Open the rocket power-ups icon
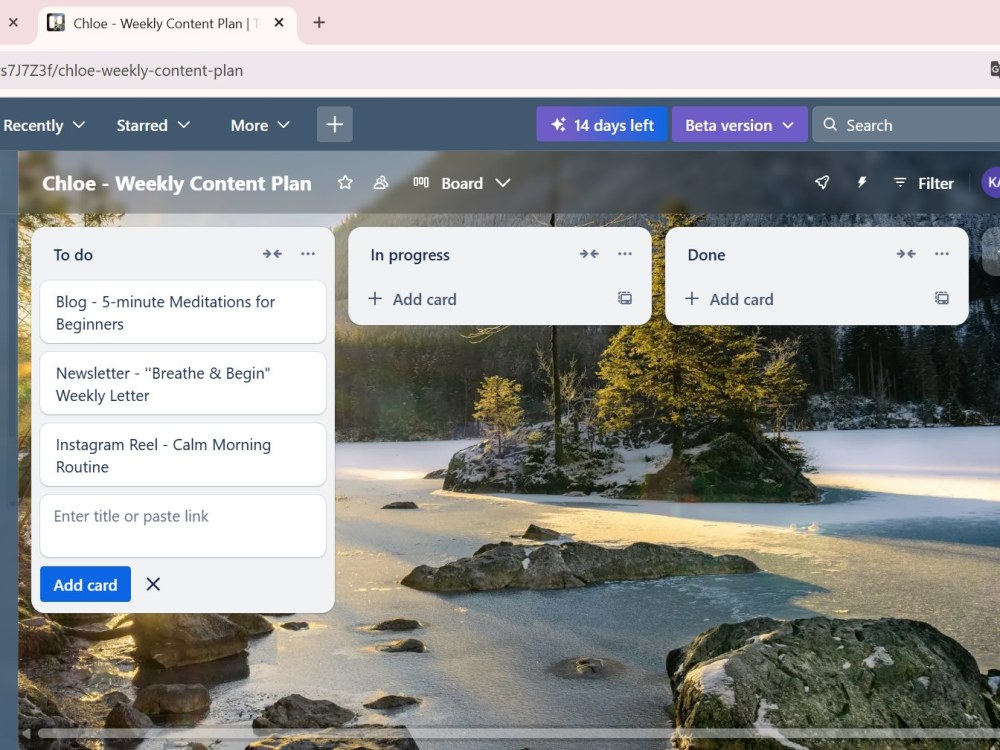 (822, 183)
